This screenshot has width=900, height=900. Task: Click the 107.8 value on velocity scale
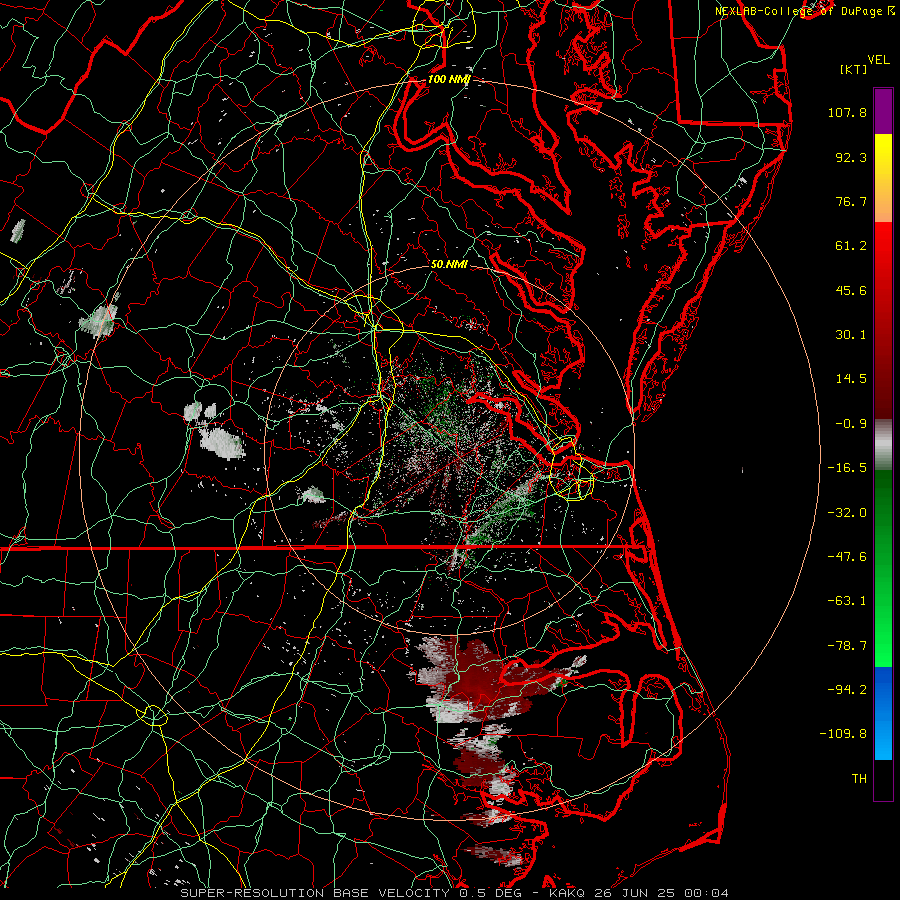(847, 112)
